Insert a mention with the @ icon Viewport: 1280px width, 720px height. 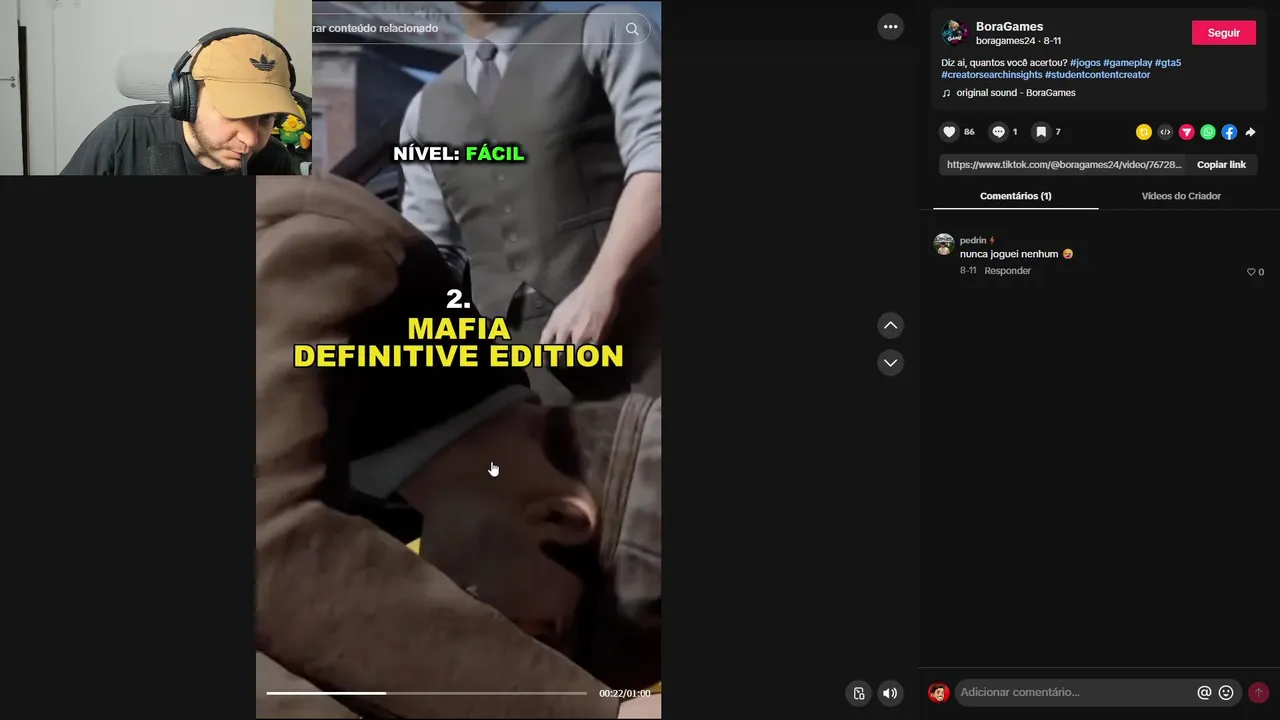point(1204,692)
